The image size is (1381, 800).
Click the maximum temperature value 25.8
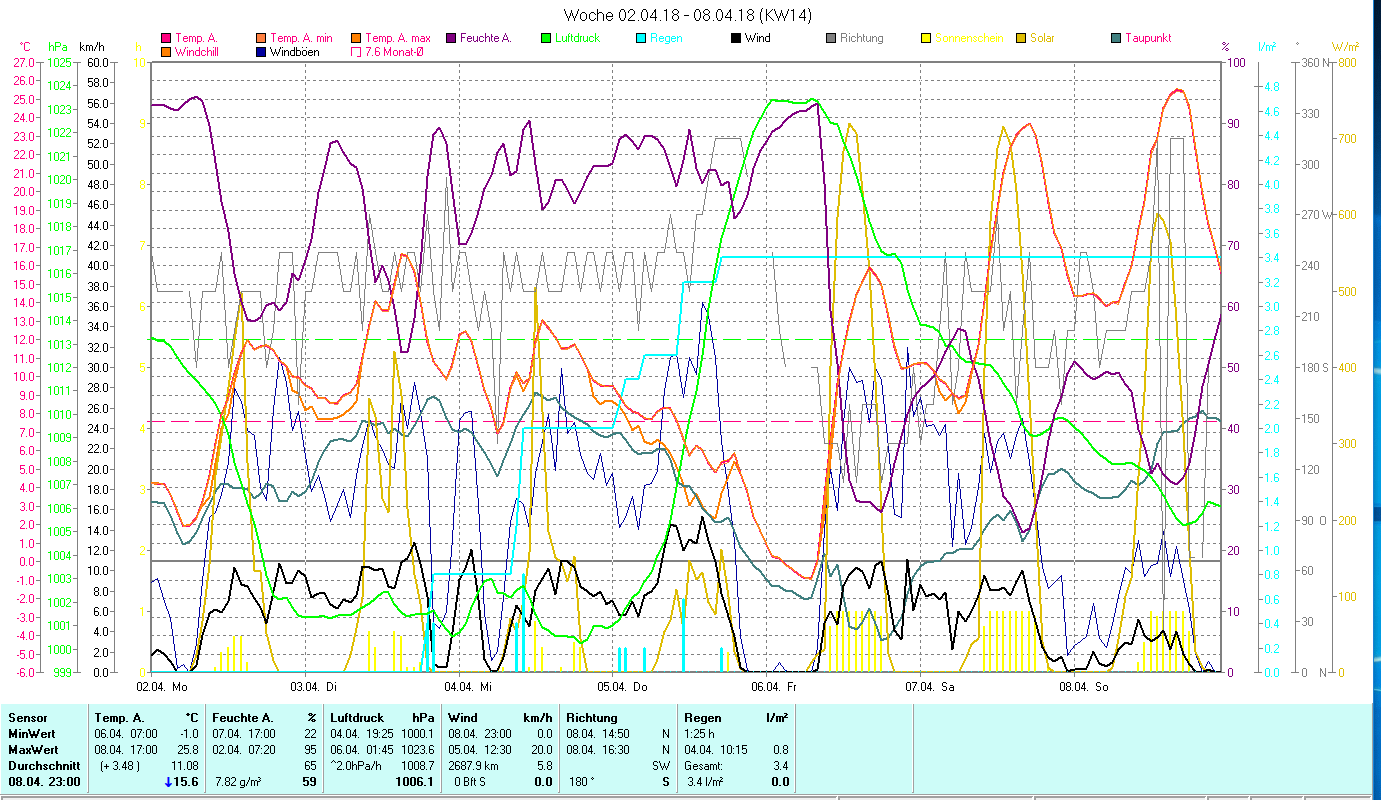186,750
